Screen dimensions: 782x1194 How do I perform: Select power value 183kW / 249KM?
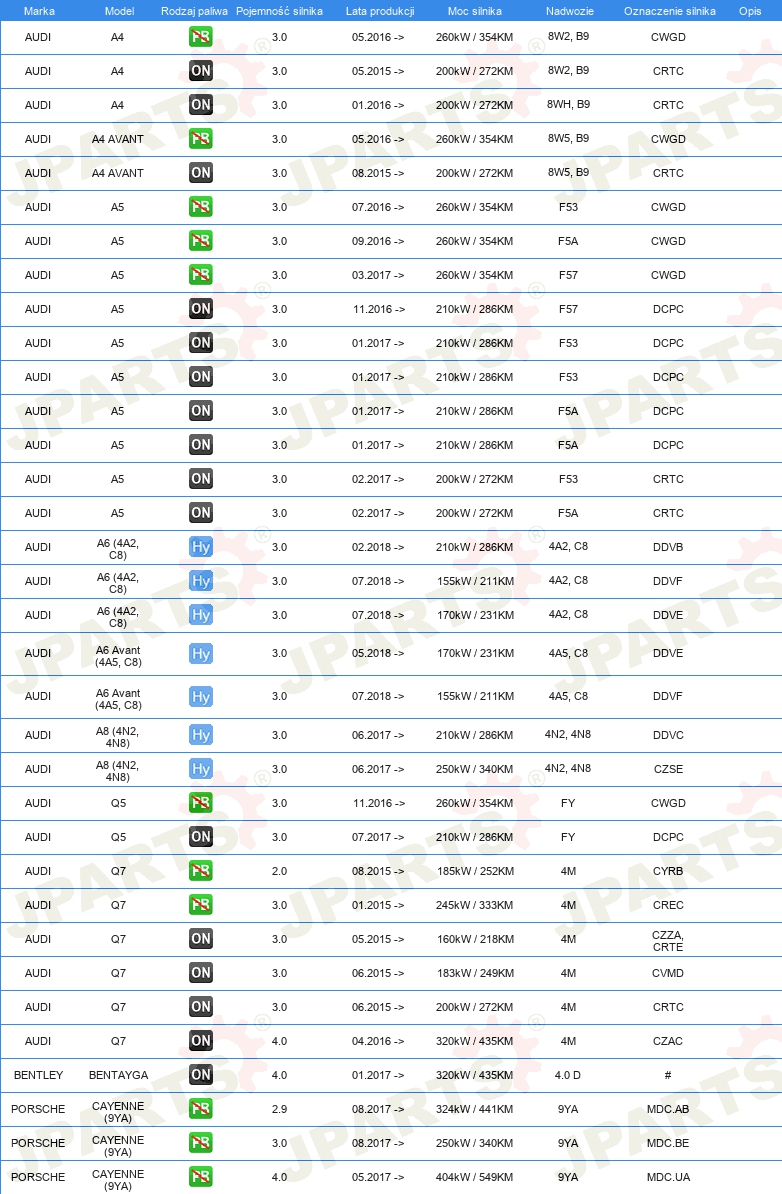pyautogui.click(x=475, y=973)
